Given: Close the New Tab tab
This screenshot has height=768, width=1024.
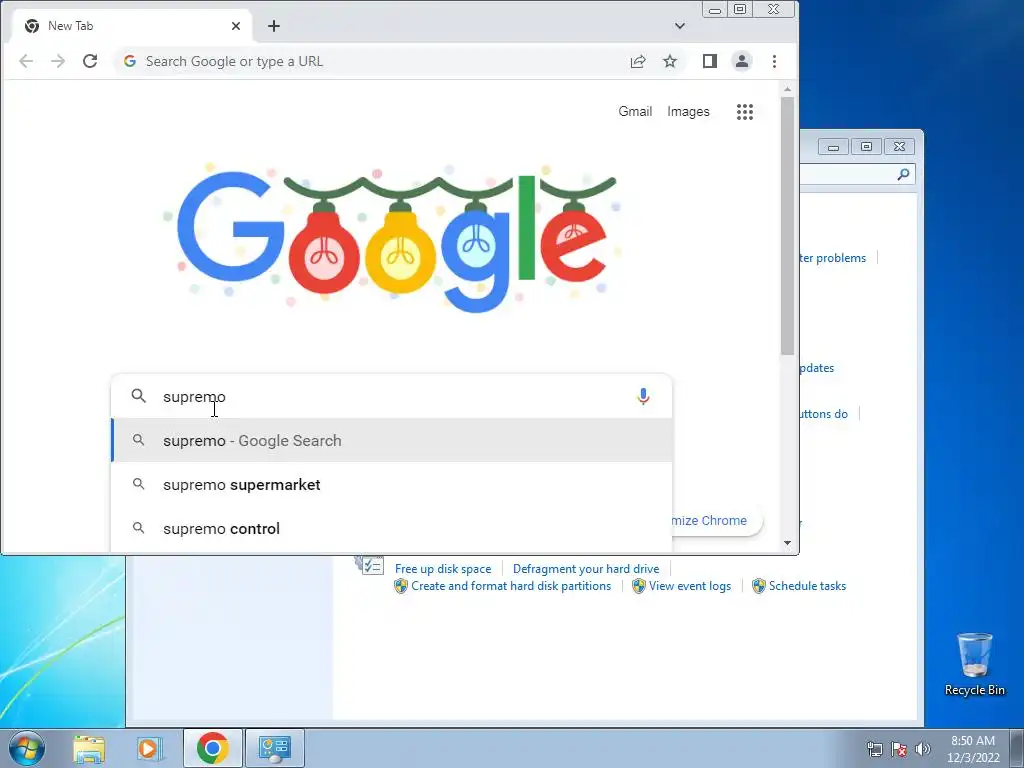Looking at the screenshot, I should pyautogui.click(x=236, y=26).
